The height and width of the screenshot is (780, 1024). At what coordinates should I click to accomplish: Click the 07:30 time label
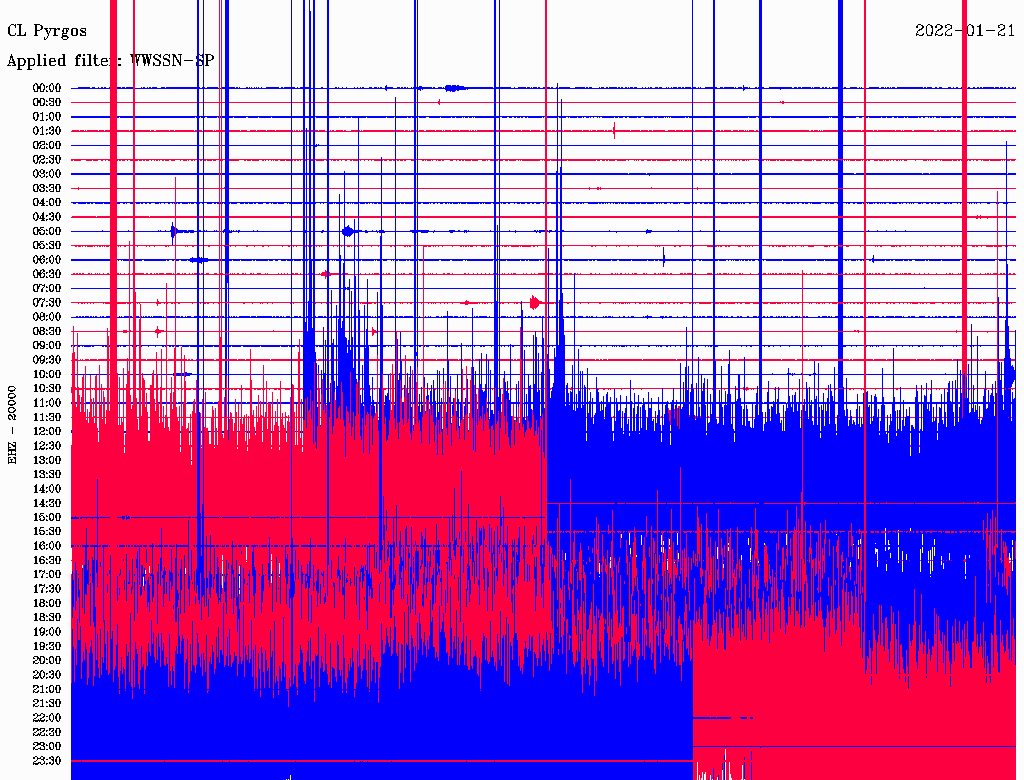48,303
